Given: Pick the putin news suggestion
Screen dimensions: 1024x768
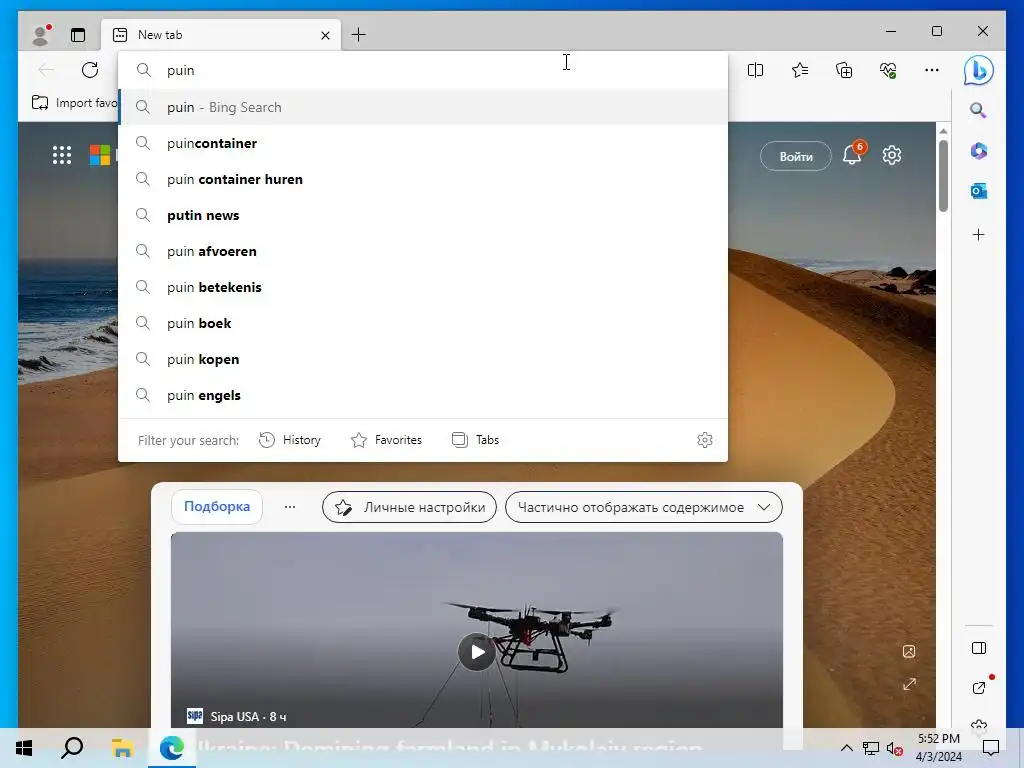Looking at the screenshot, I should point(423,215).
